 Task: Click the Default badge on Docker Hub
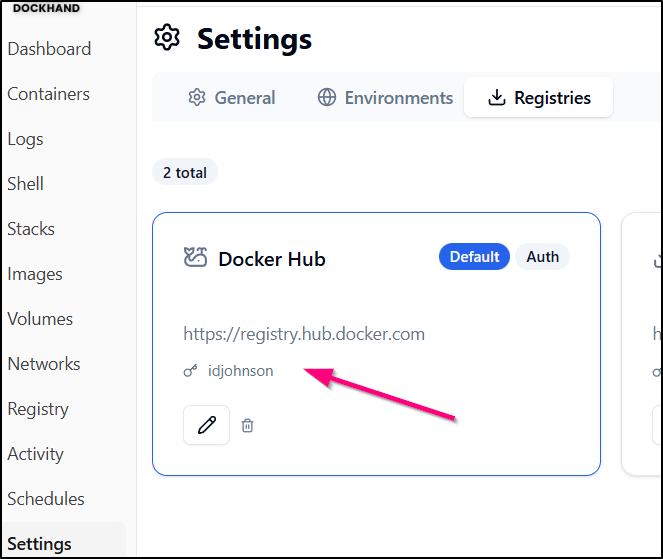[474, 257]
